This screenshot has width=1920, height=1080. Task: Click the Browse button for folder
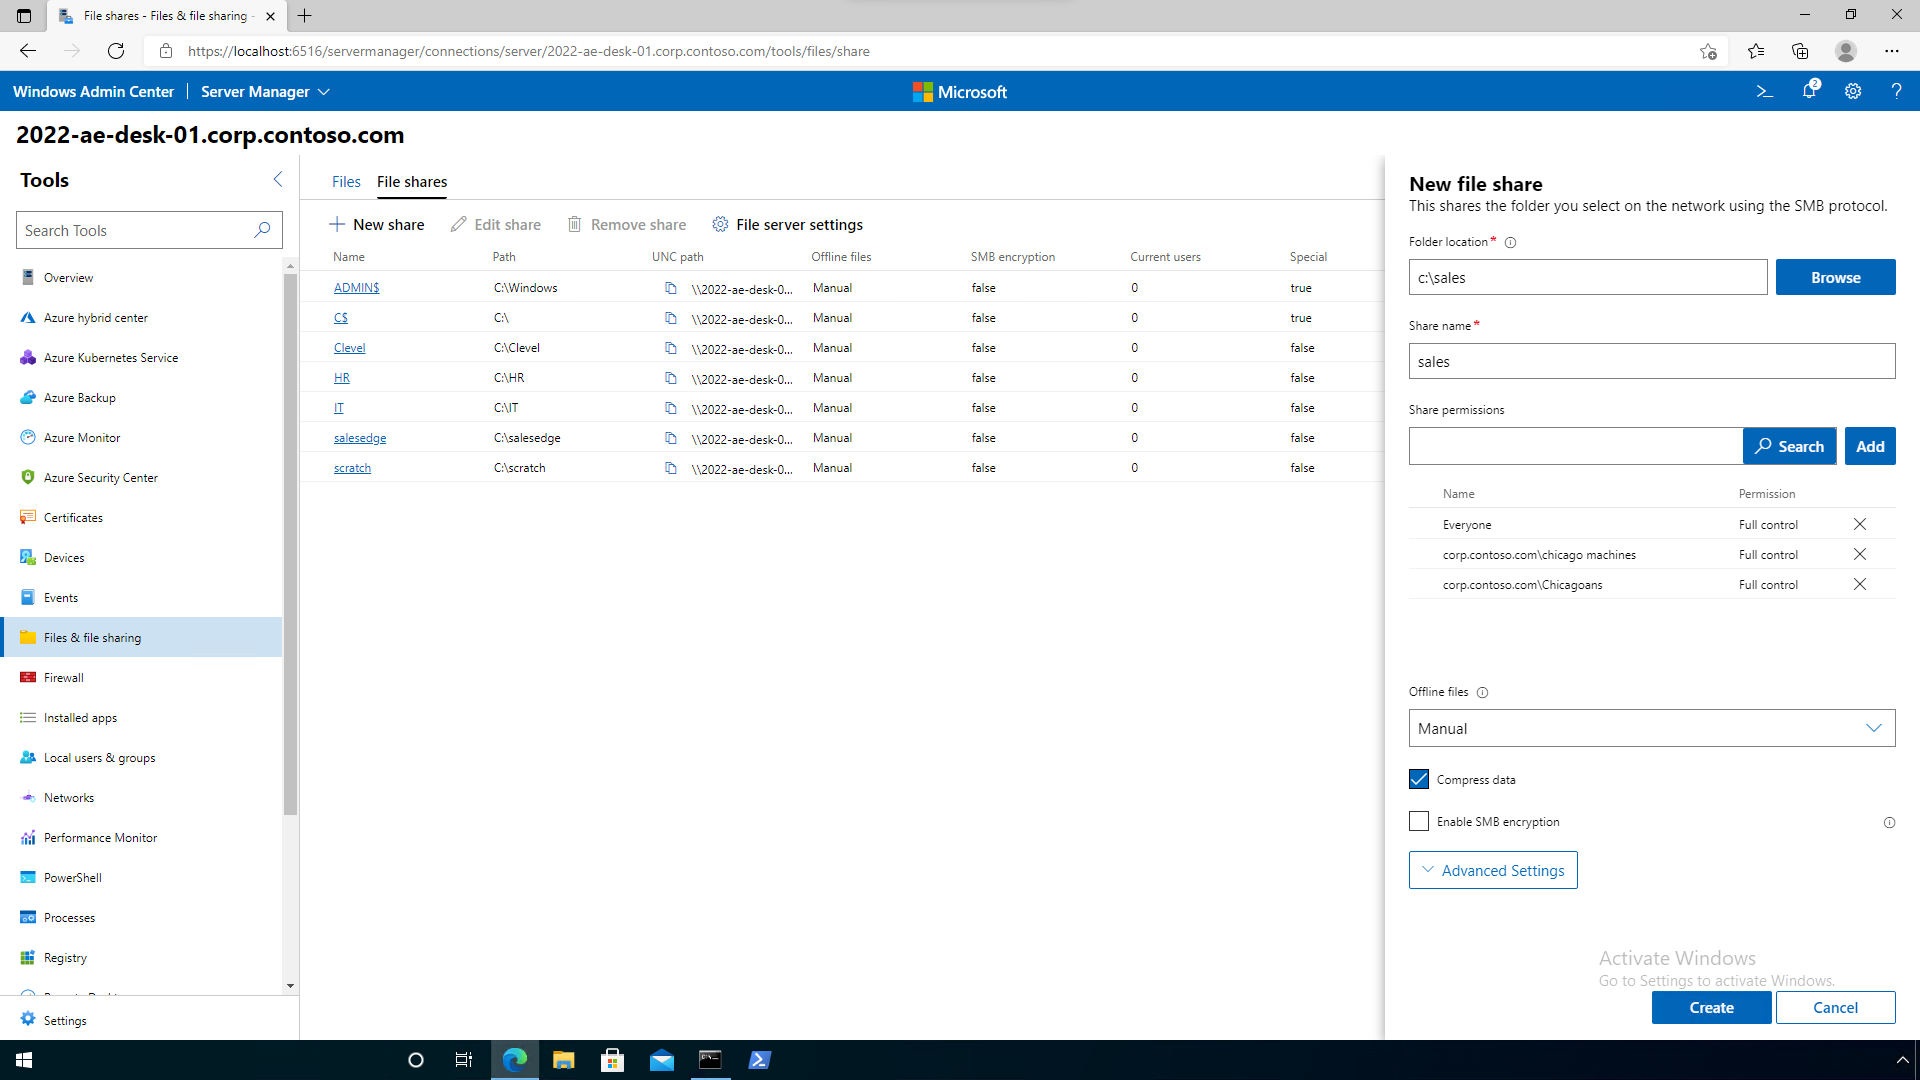(1836, 277)
